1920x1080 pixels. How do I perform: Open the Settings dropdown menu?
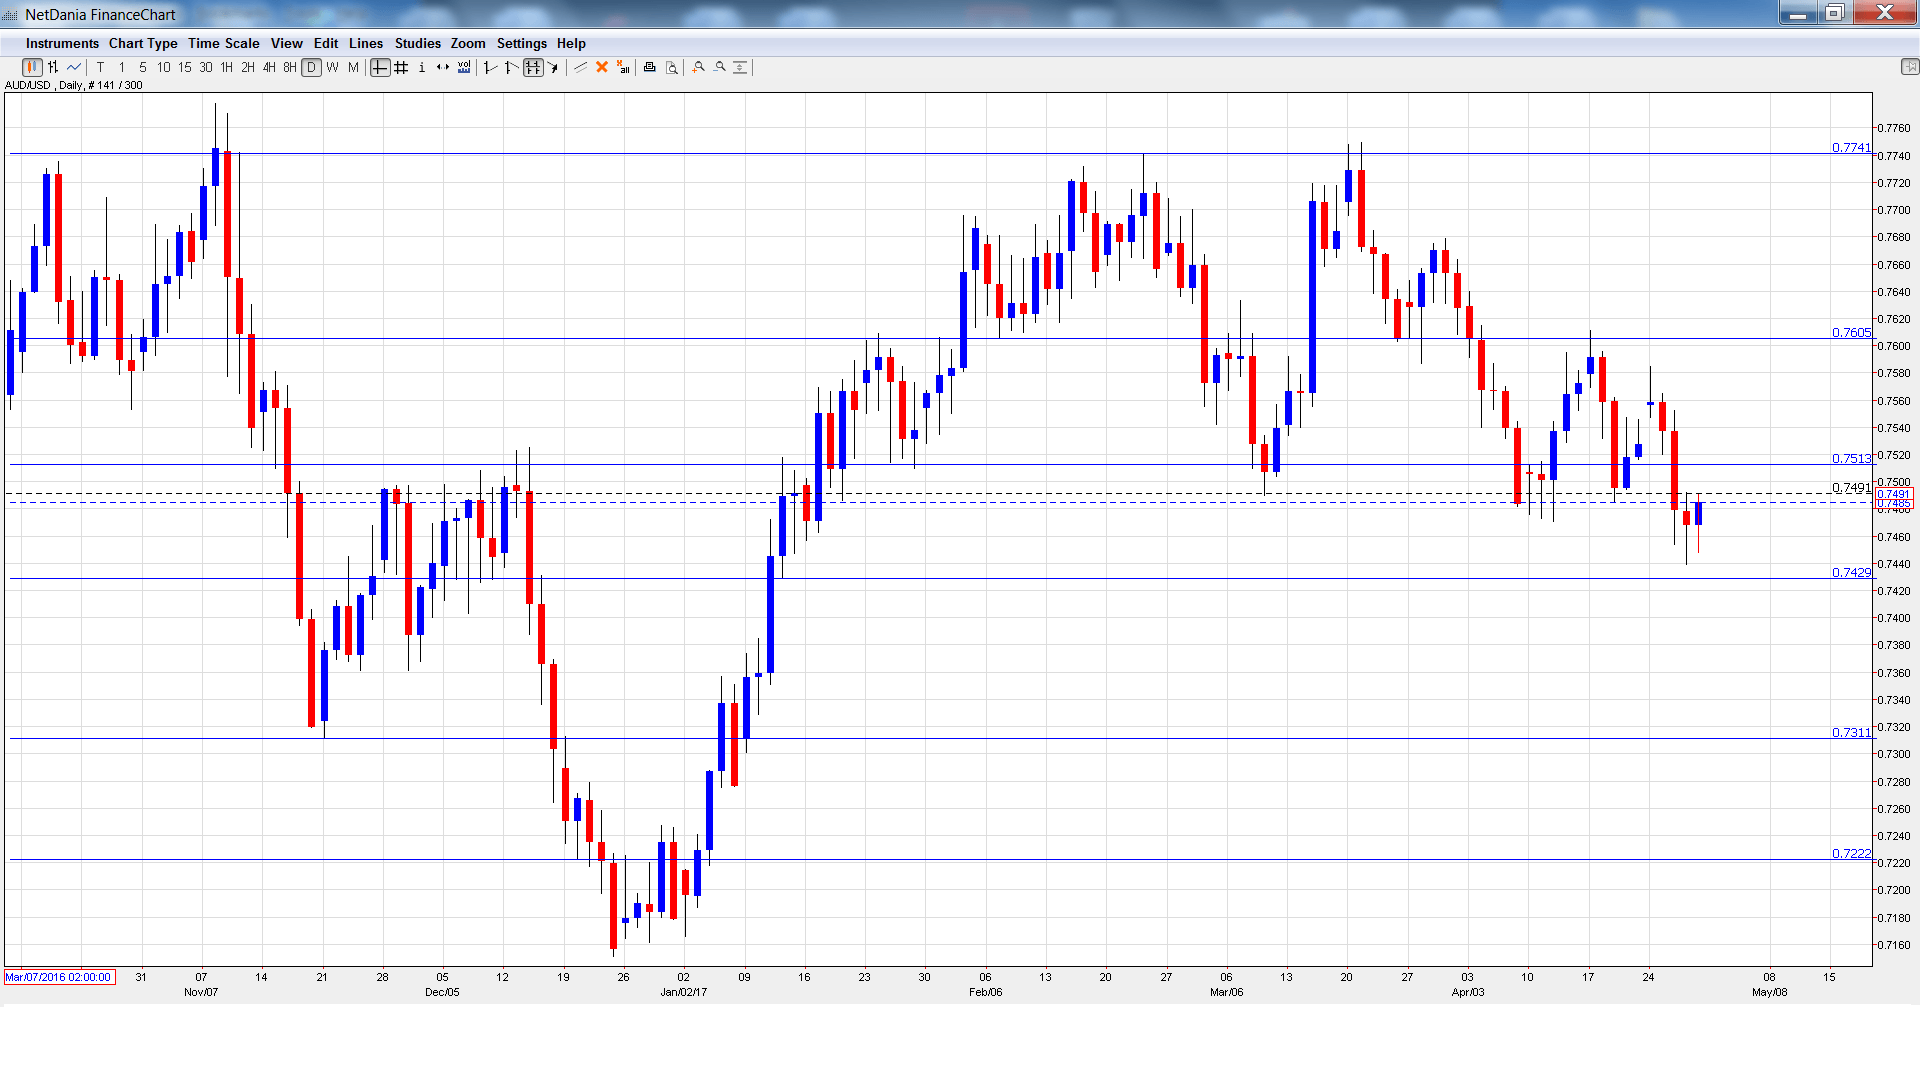521,43
